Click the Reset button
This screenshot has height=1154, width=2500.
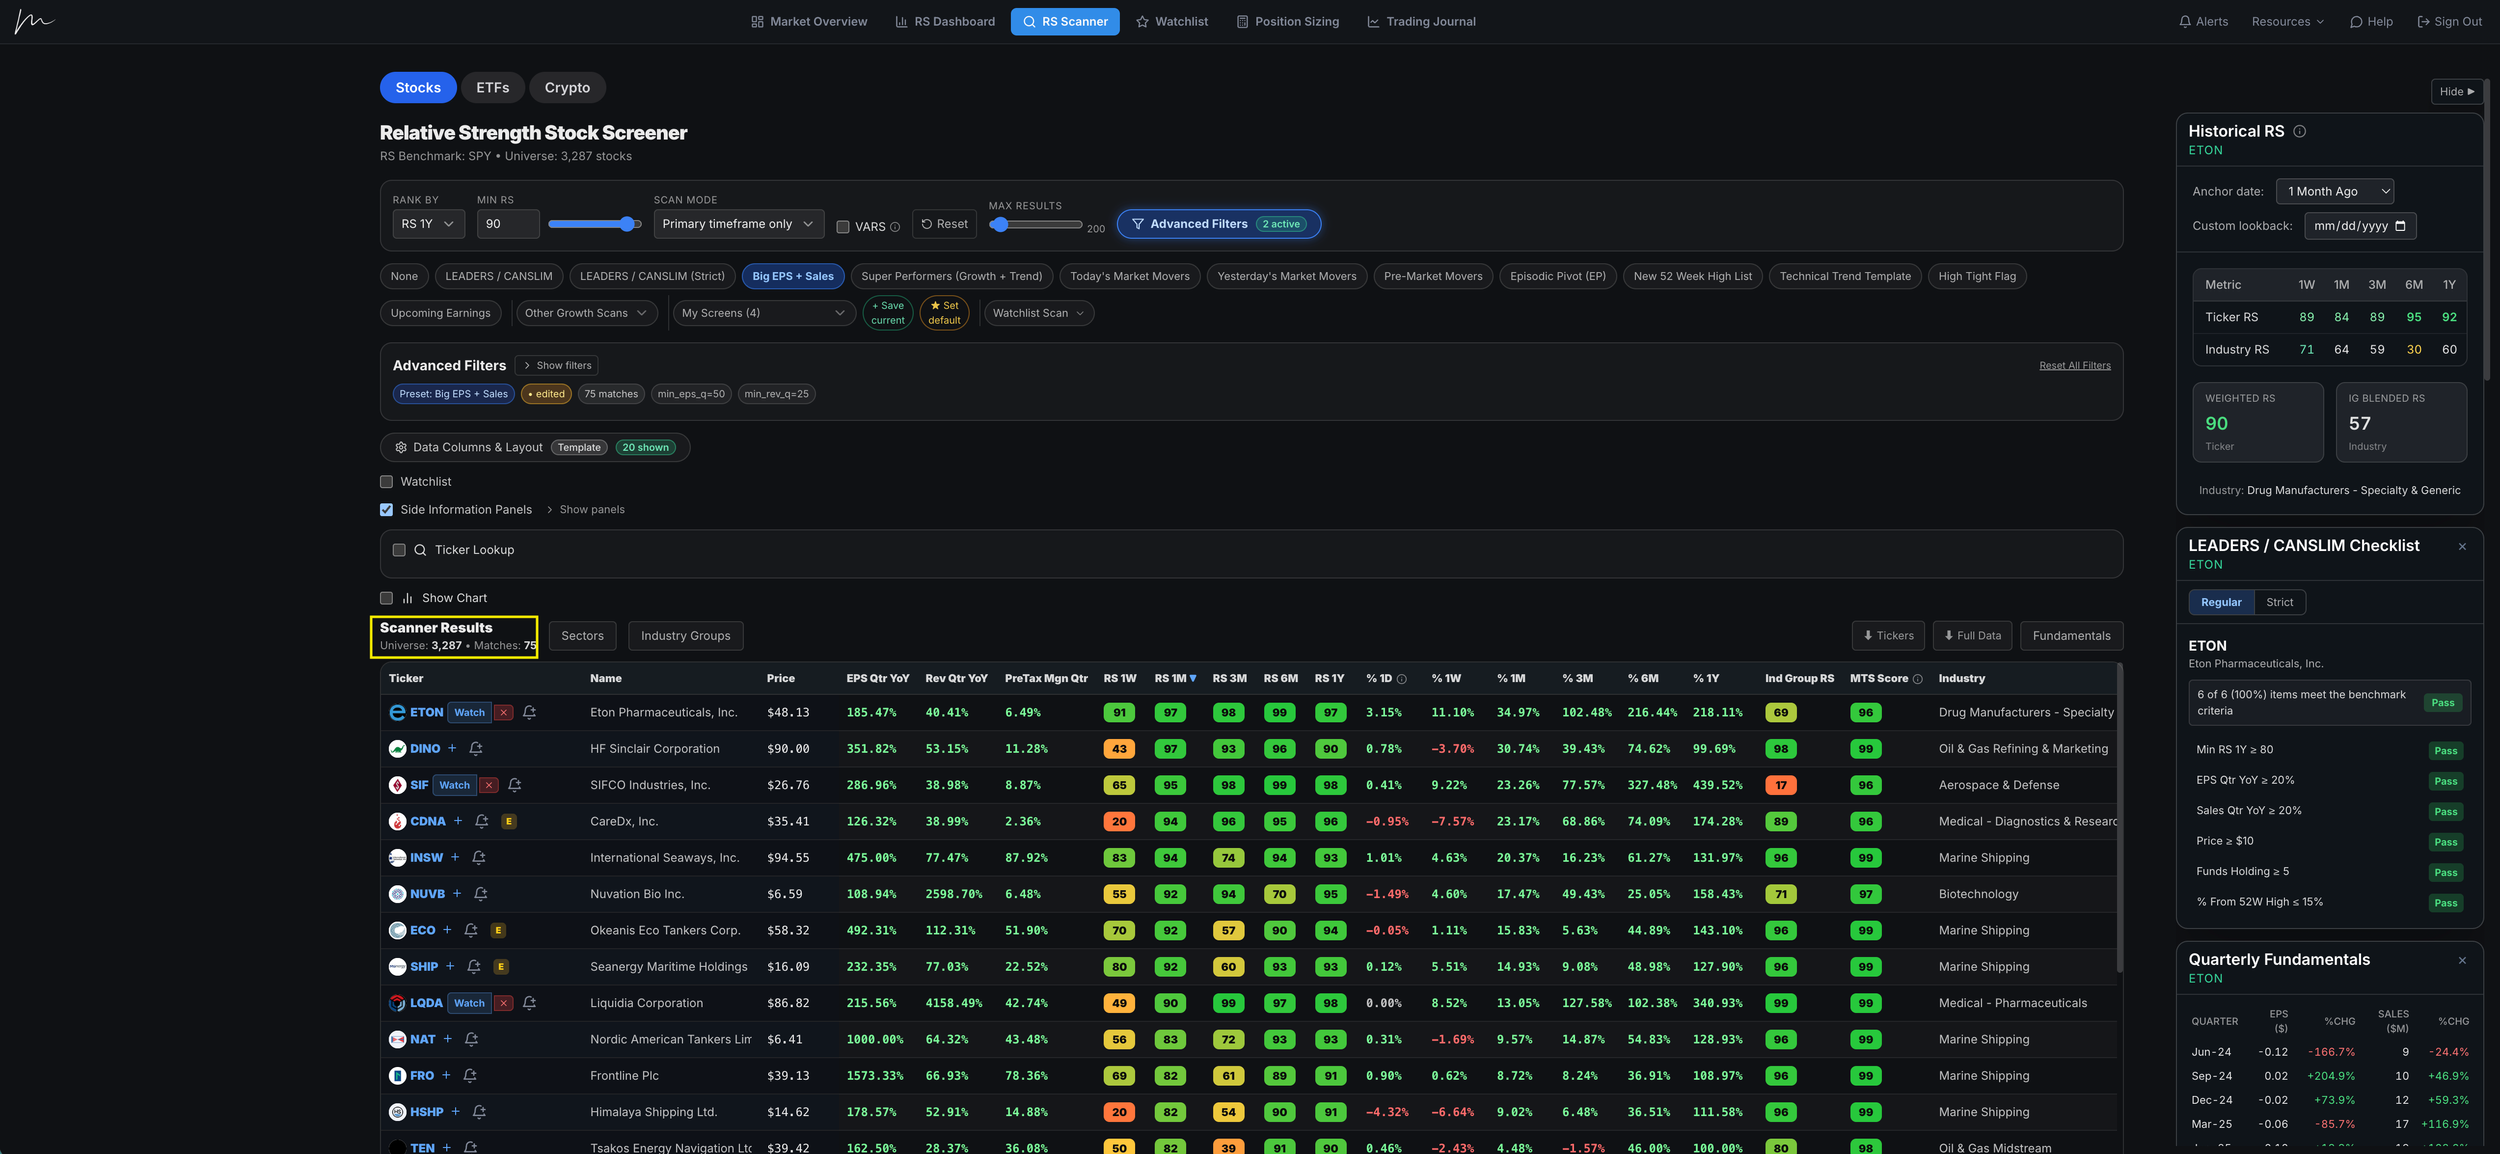pyautogui.click(x=944, y=224)
